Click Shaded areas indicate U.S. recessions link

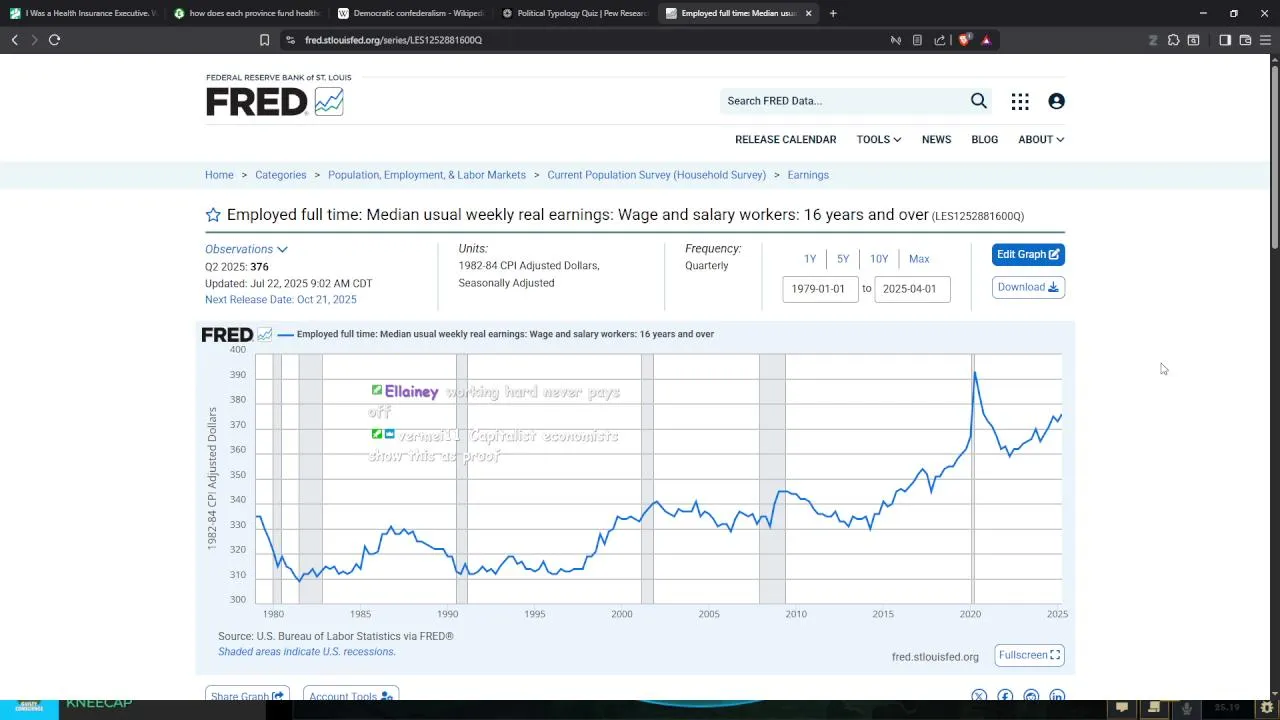point(307,652)
